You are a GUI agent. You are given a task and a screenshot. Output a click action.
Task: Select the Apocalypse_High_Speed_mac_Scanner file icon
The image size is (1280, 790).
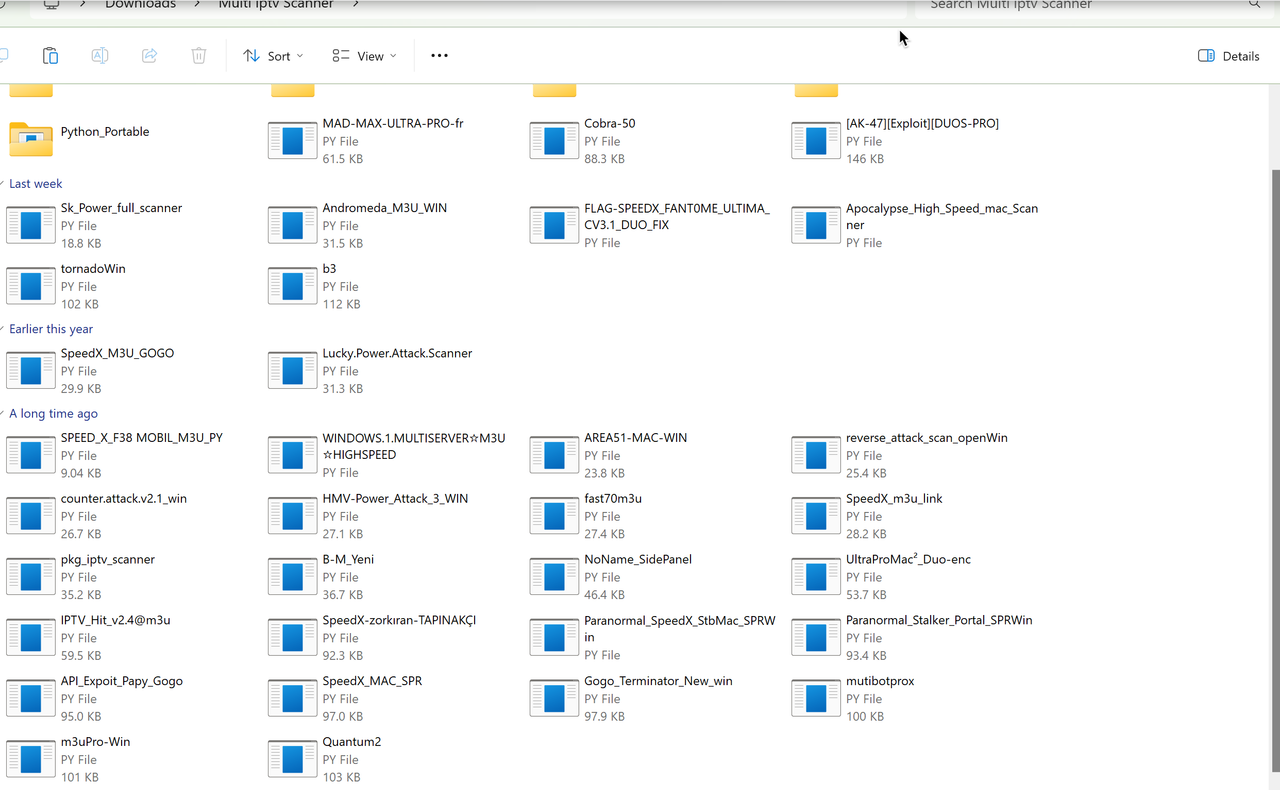point(816,225)
